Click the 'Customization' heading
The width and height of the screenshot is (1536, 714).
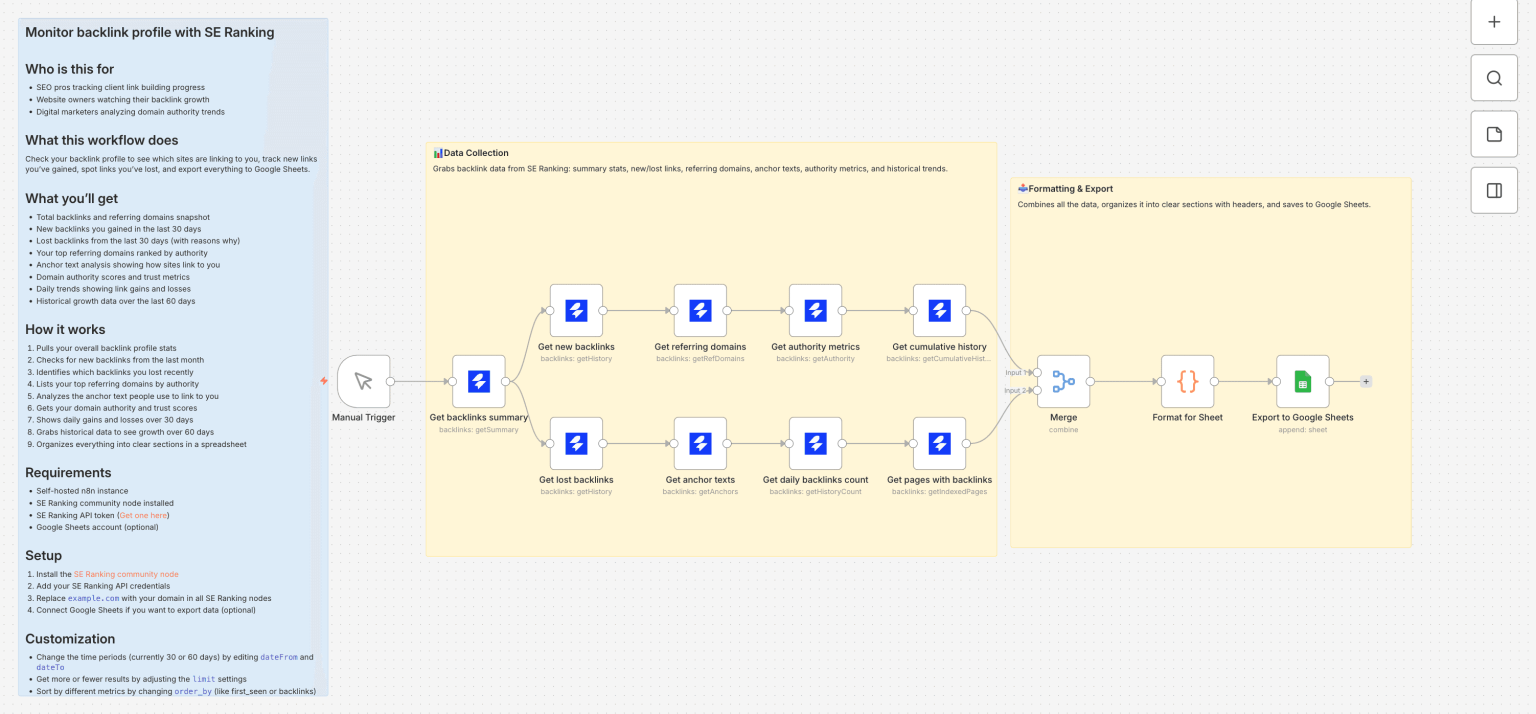point(70,639)
